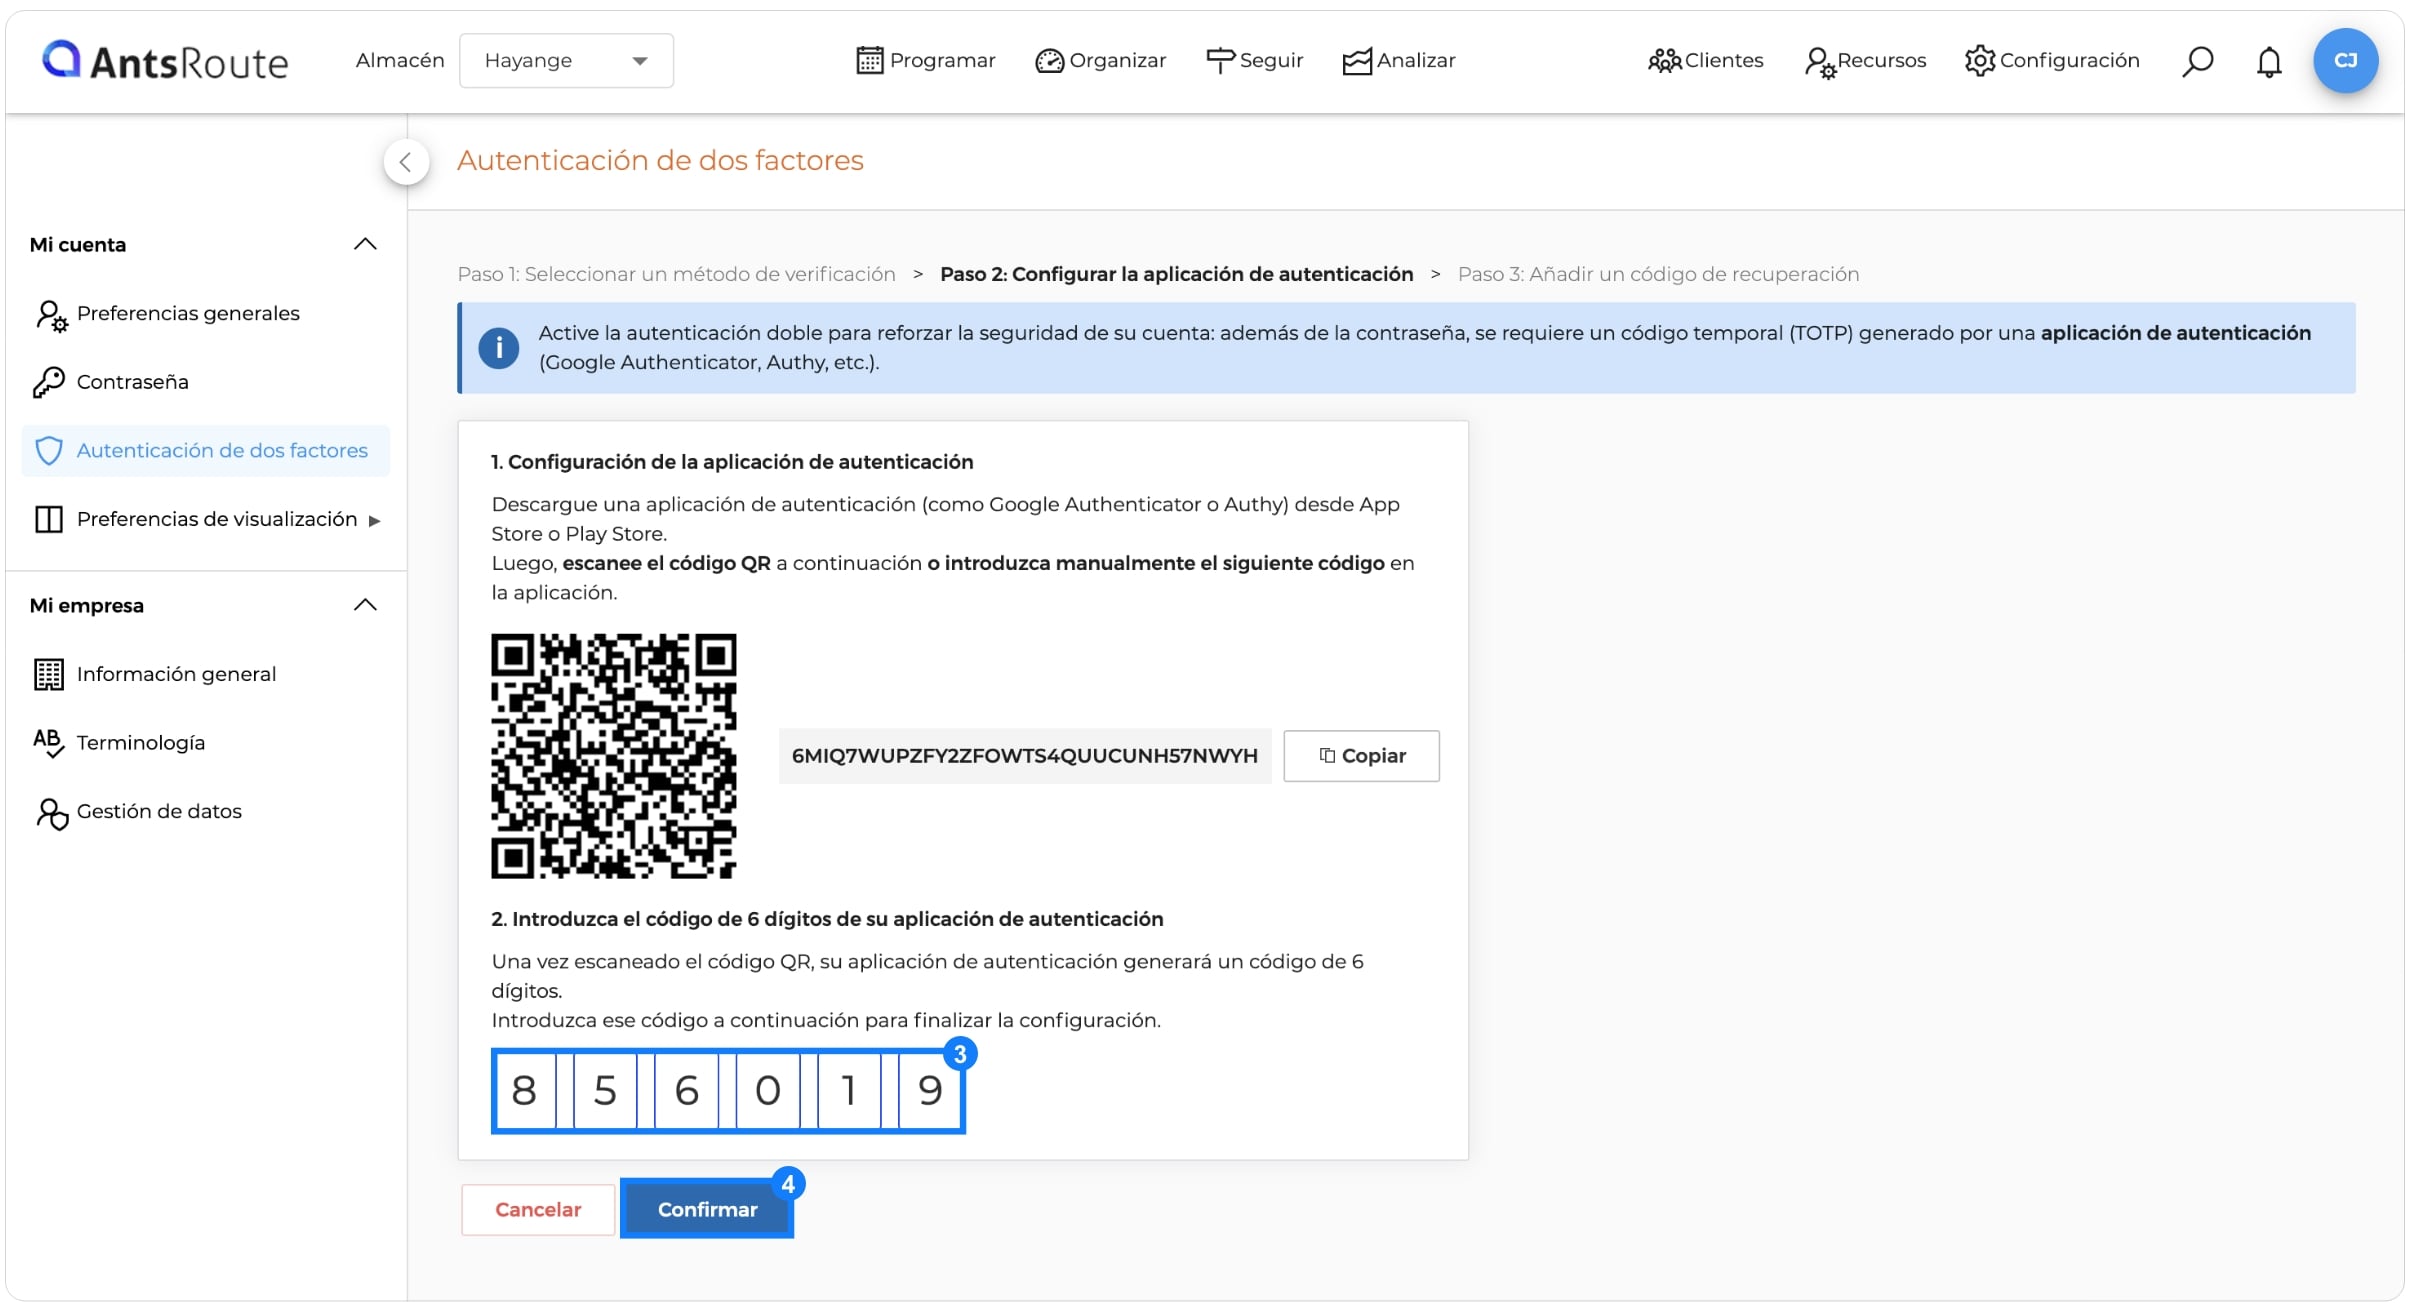Open the Hayange warehouse dropdown
Image resolution: width=2410 pixels, height=1312 pixels.
point(565,60)
